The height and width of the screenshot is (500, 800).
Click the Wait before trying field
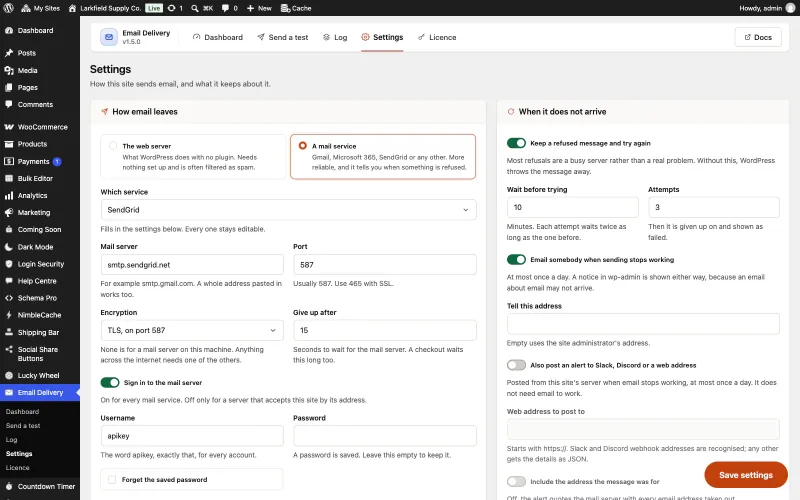(572, 208)
